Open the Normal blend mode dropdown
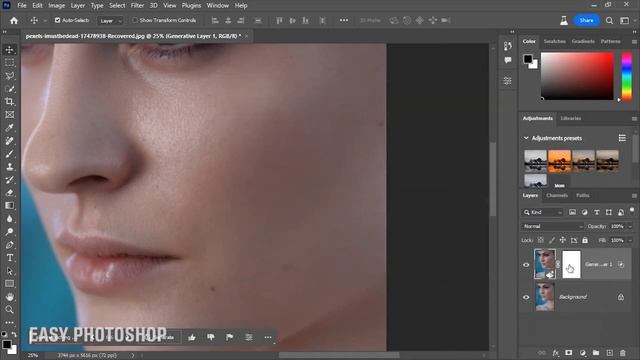Viewport: 640px width, 360px height. (552, 226)
